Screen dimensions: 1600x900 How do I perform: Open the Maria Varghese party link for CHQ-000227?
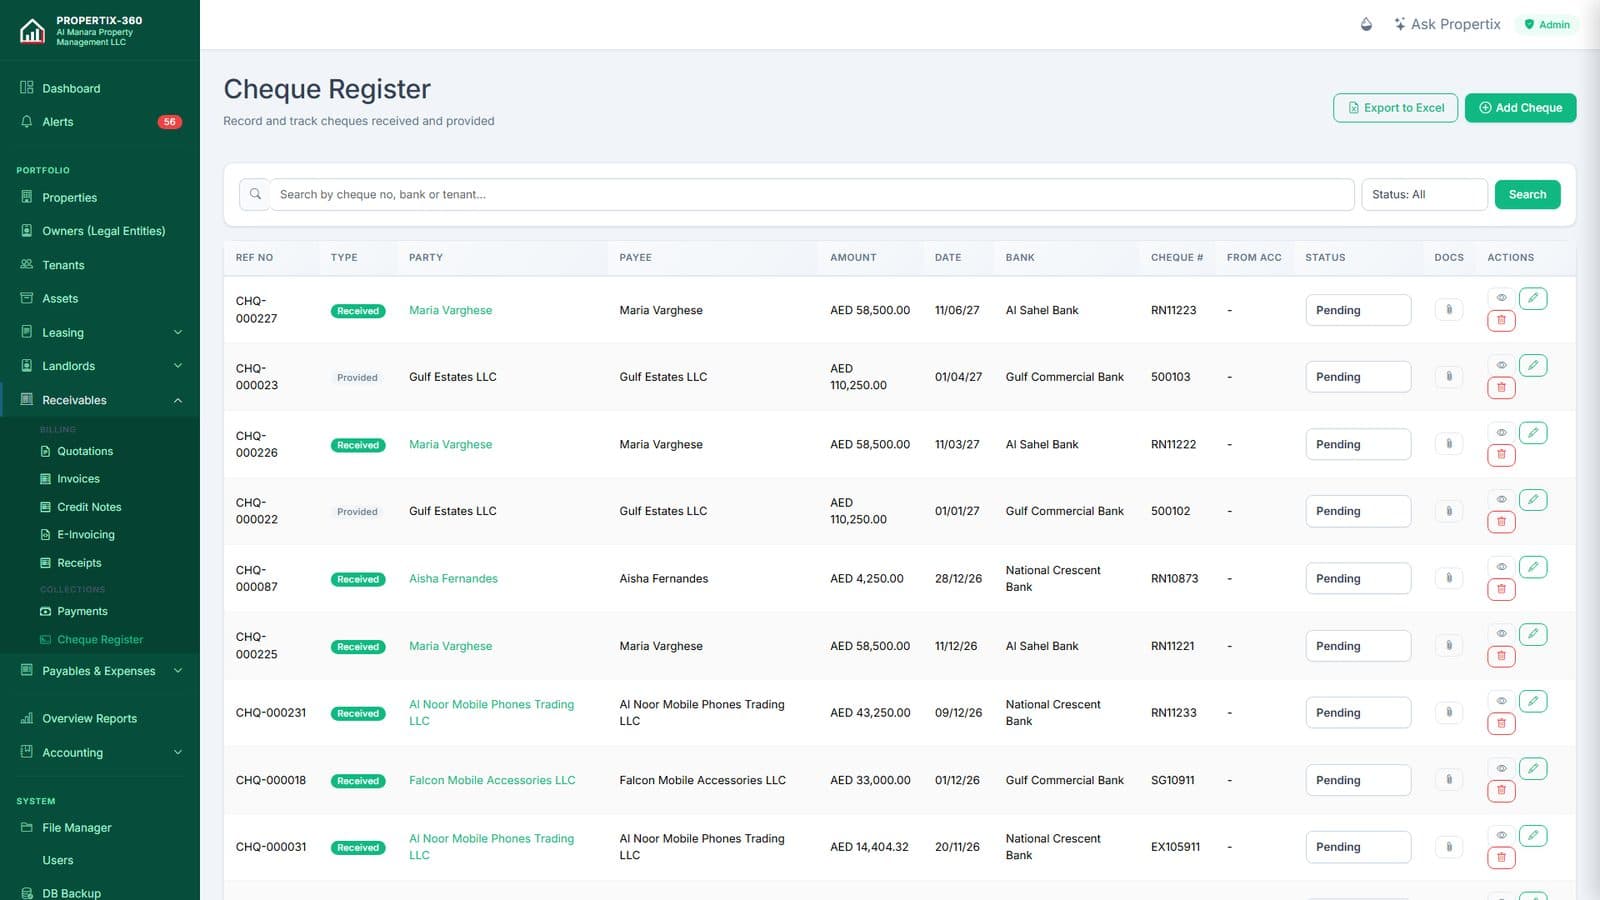tap(450, 310)
